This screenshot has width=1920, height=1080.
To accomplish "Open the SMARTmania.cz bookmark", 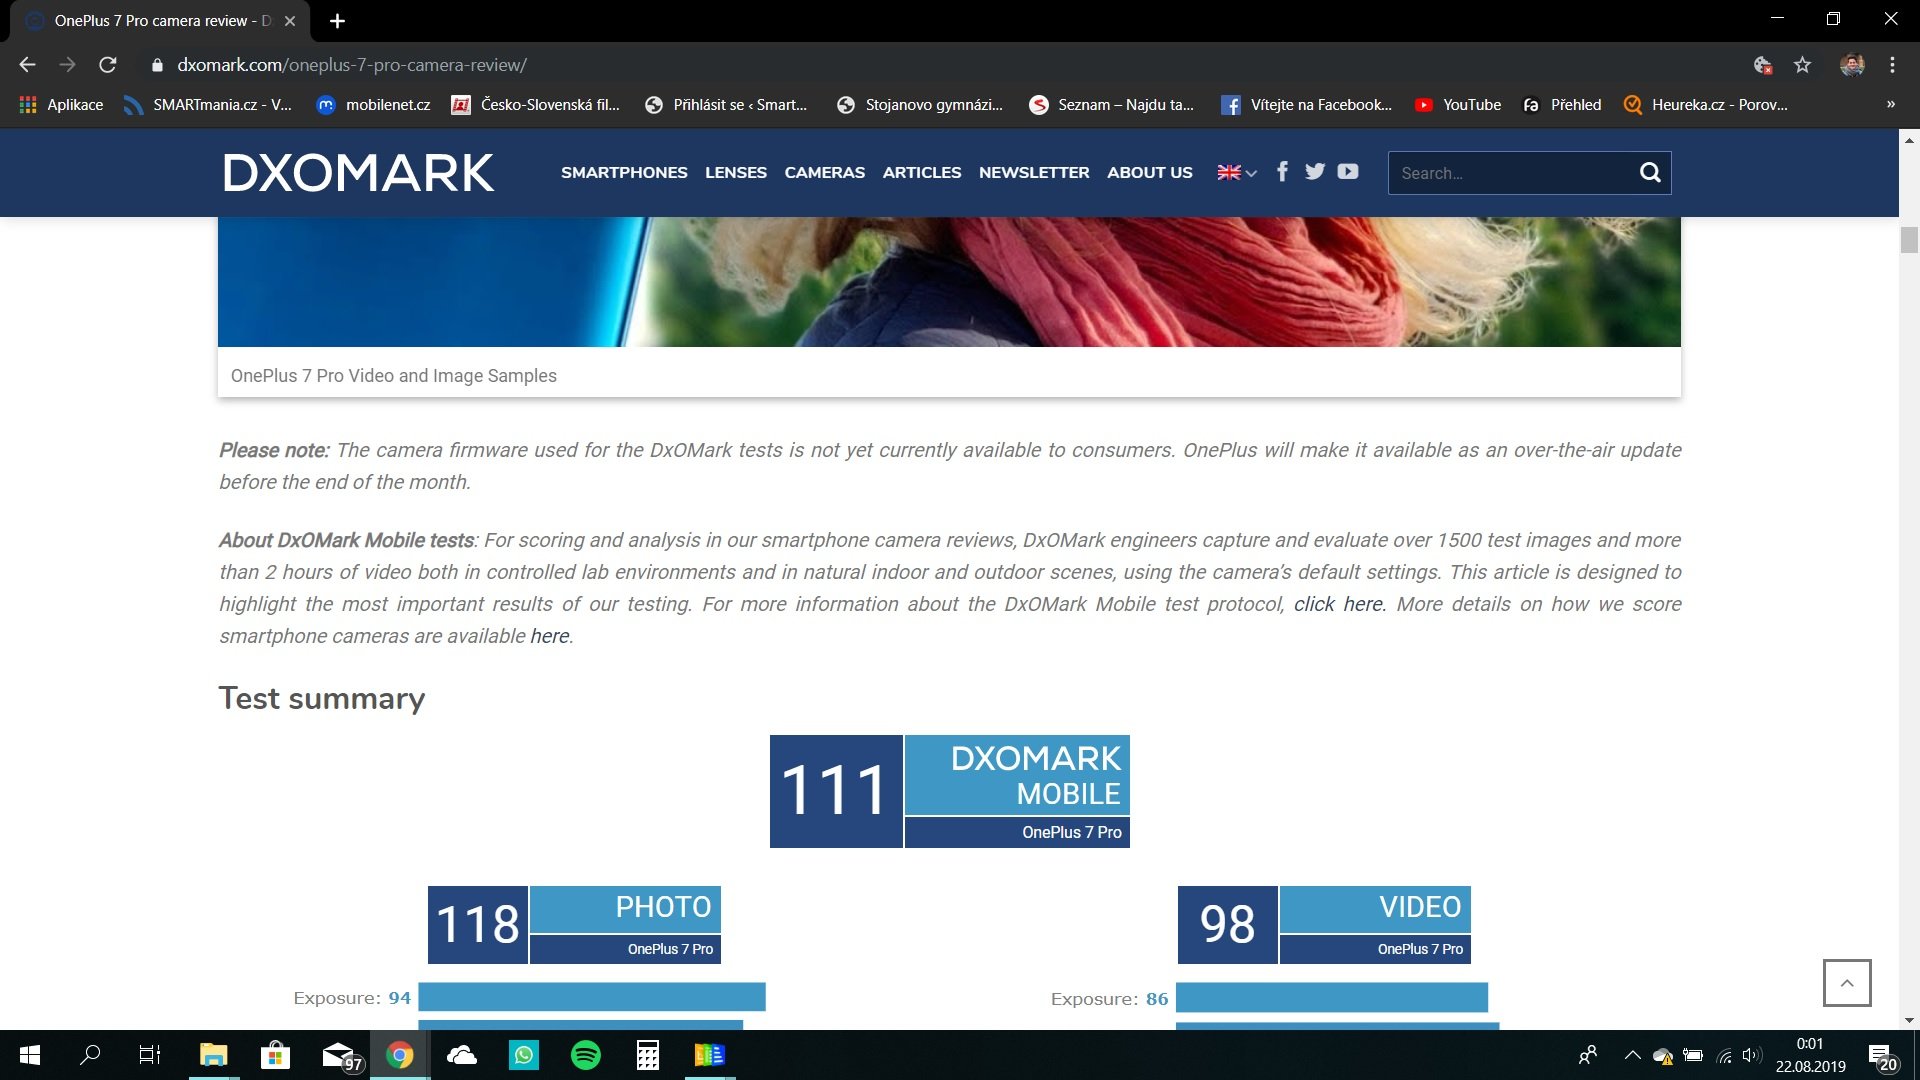I will 207,105.
